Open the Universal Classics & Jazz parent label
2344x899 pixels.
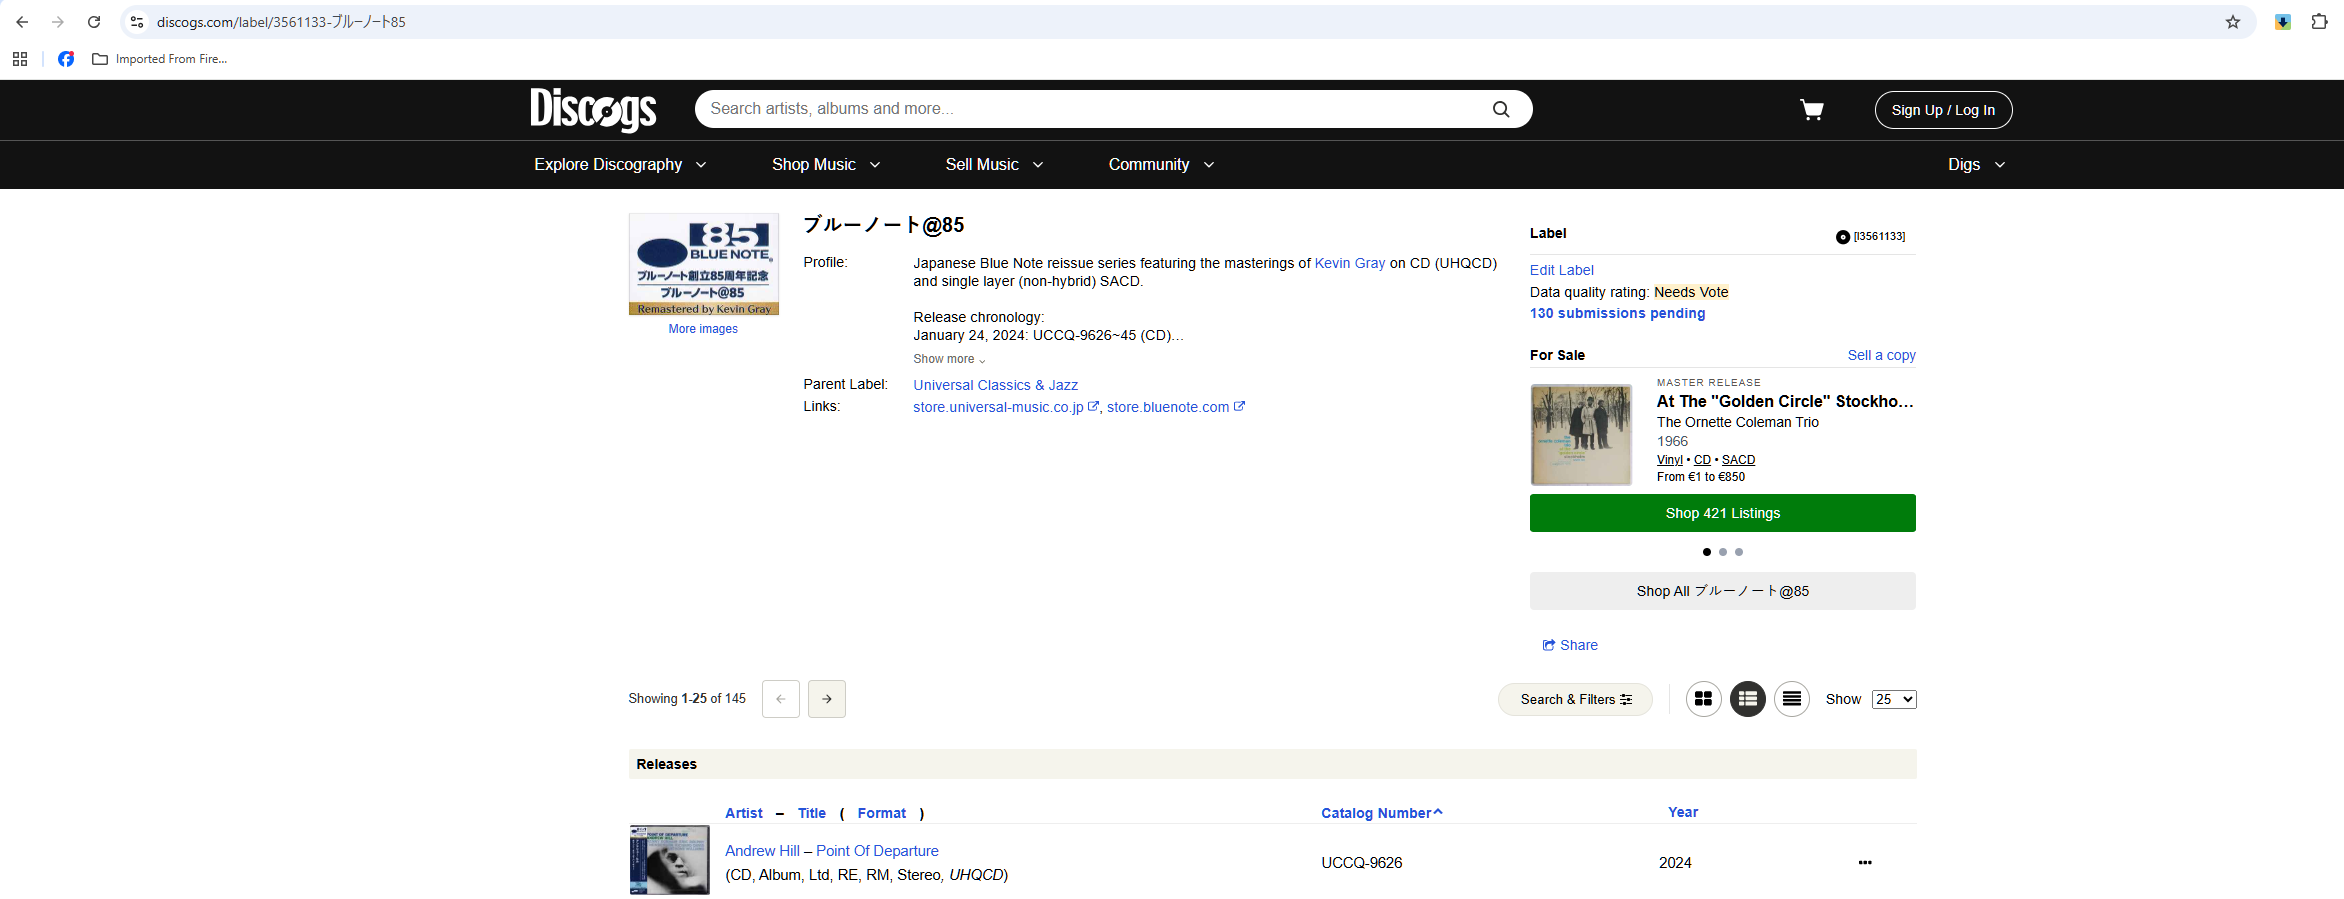click(x=995, y=385)
